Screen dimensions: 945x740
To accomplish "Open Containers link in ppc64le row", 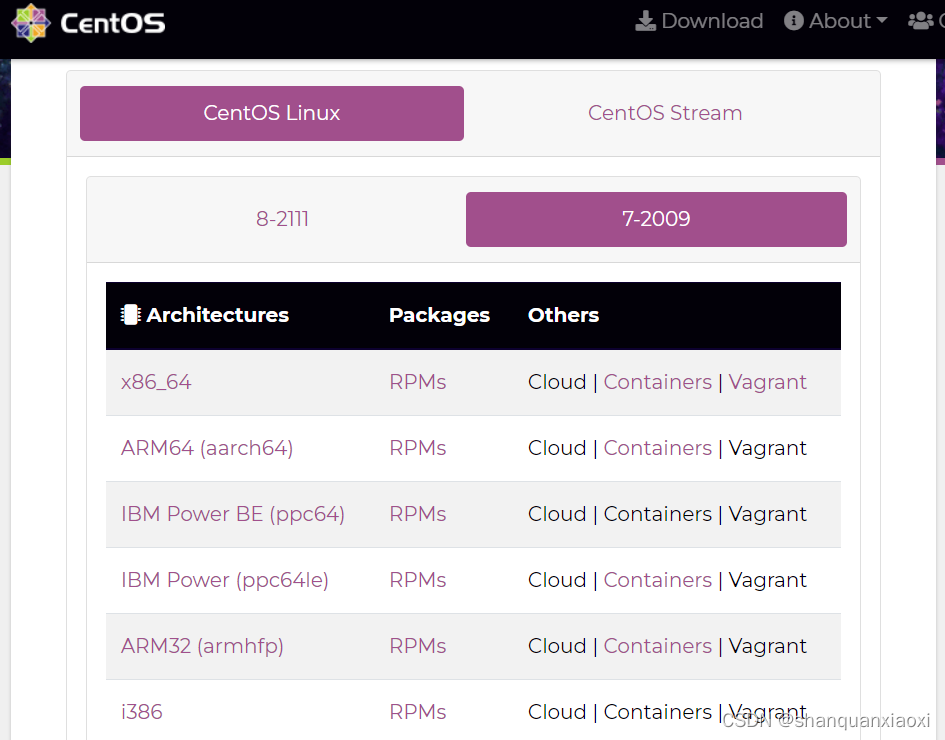I will click(x=658, y=580).
